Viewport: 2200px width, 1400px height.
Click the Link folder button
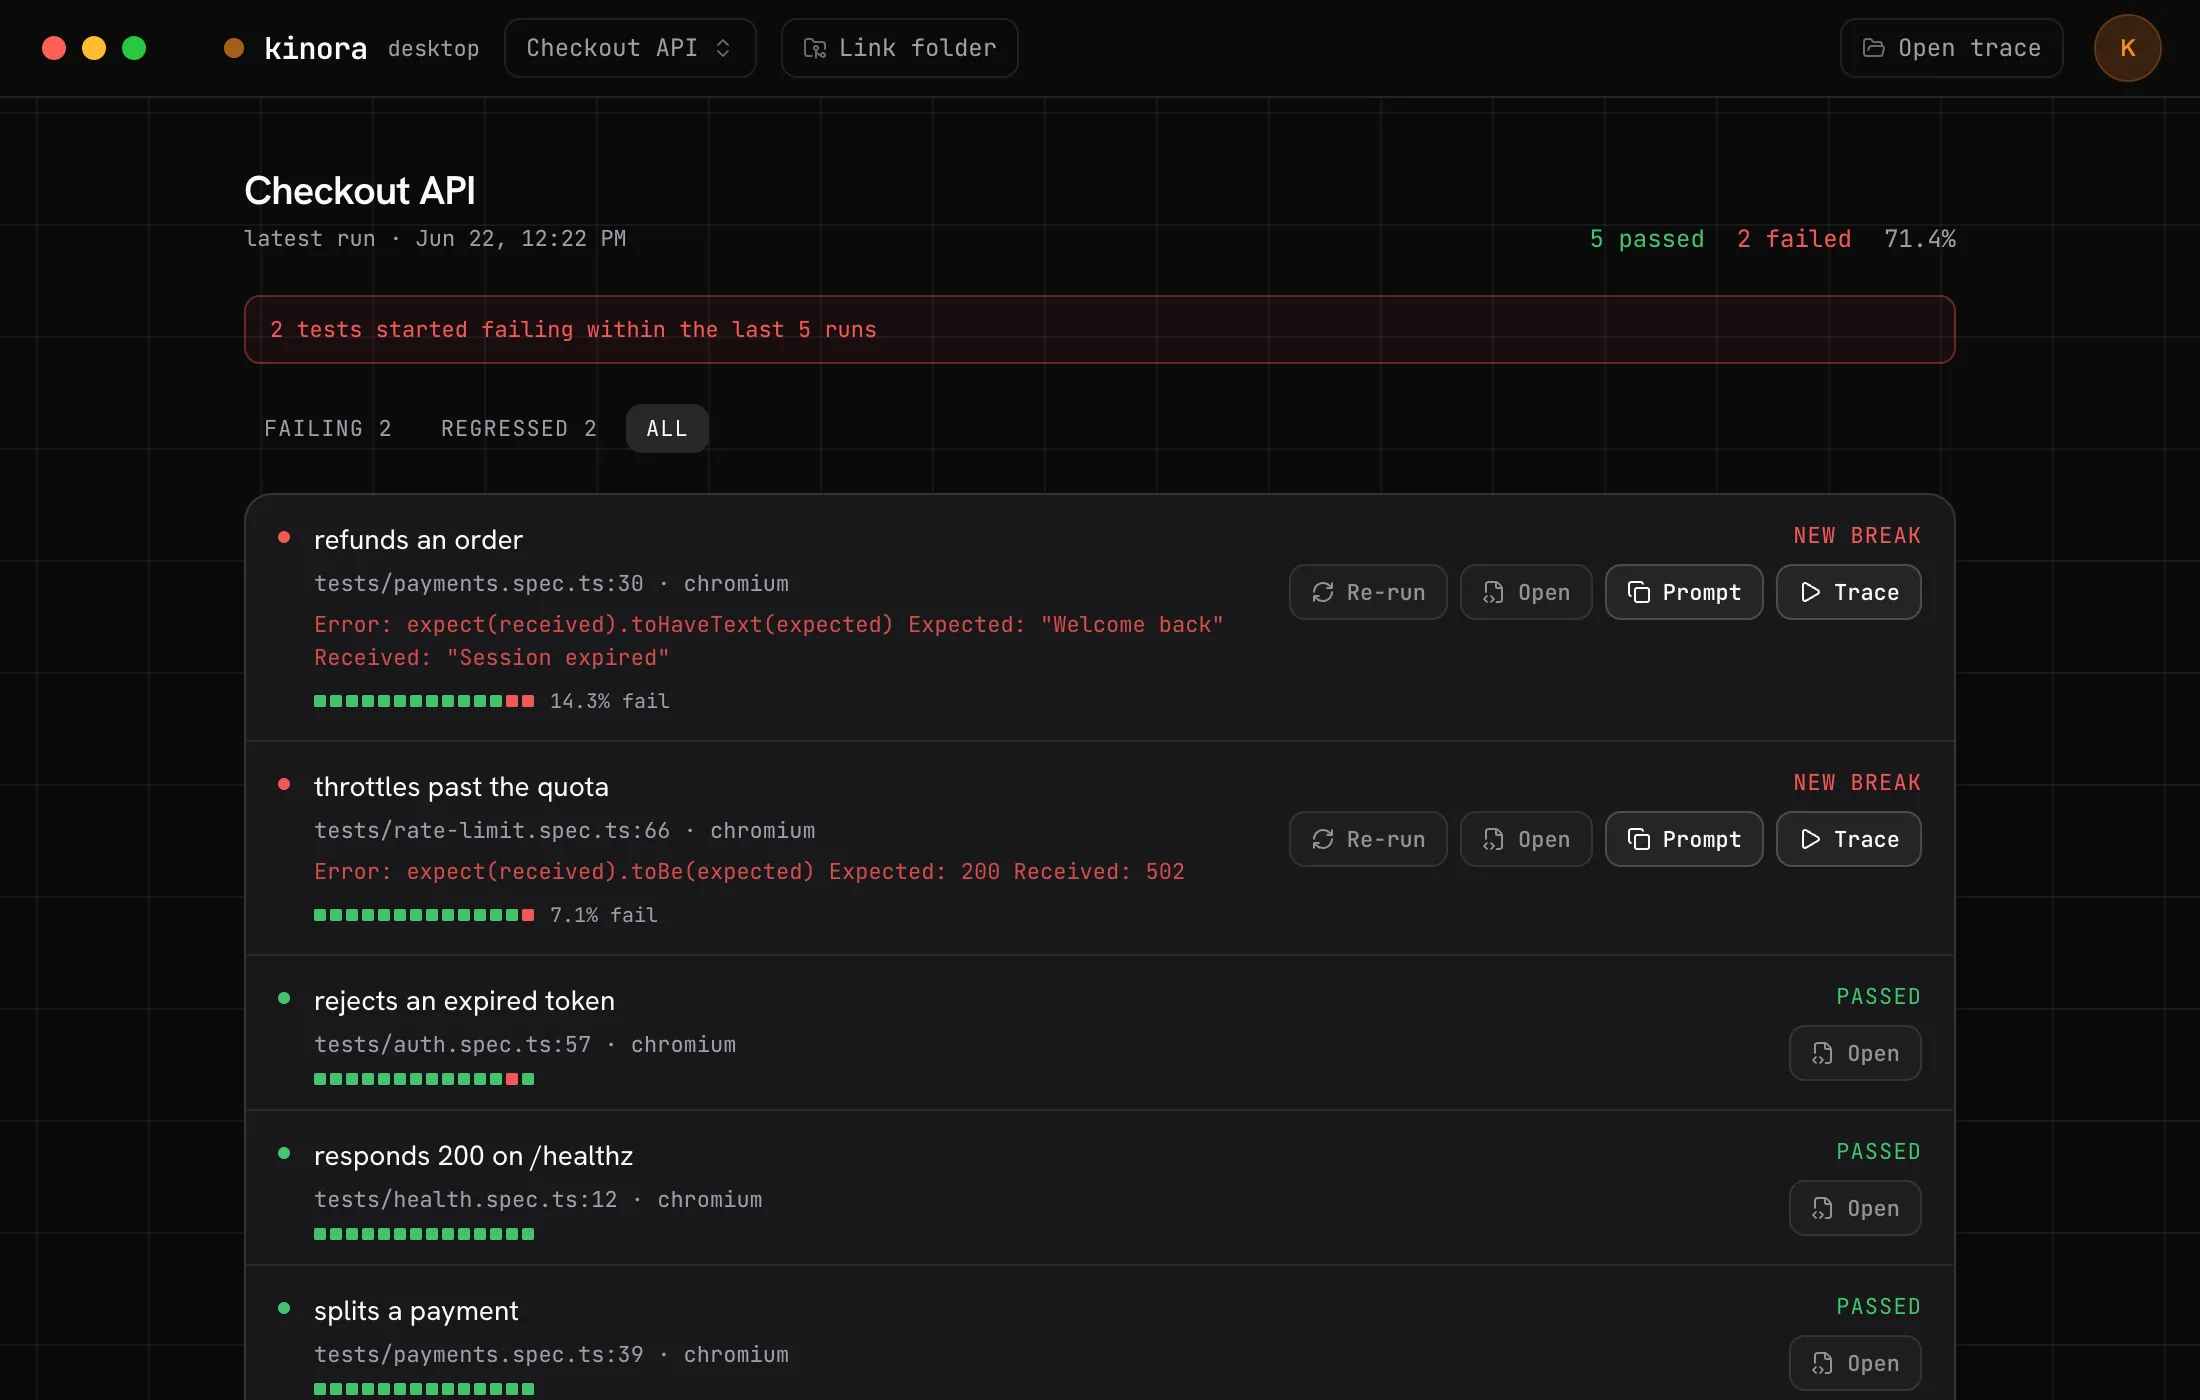[899, 48]
